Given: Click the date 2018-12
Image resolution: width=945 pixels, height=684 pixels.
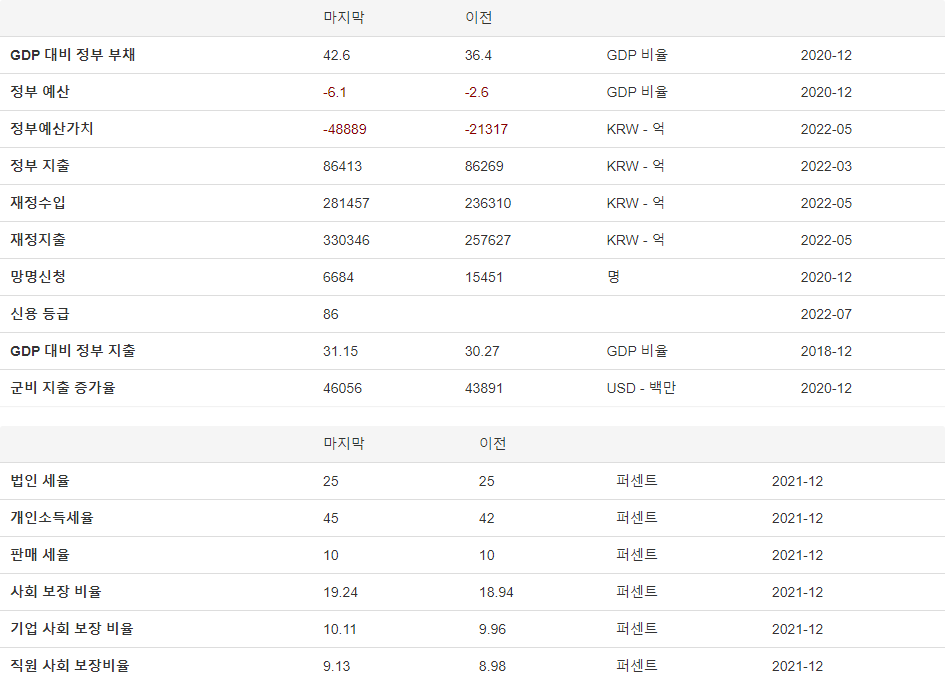Looking at the screenshot, I should click(826, 351).
